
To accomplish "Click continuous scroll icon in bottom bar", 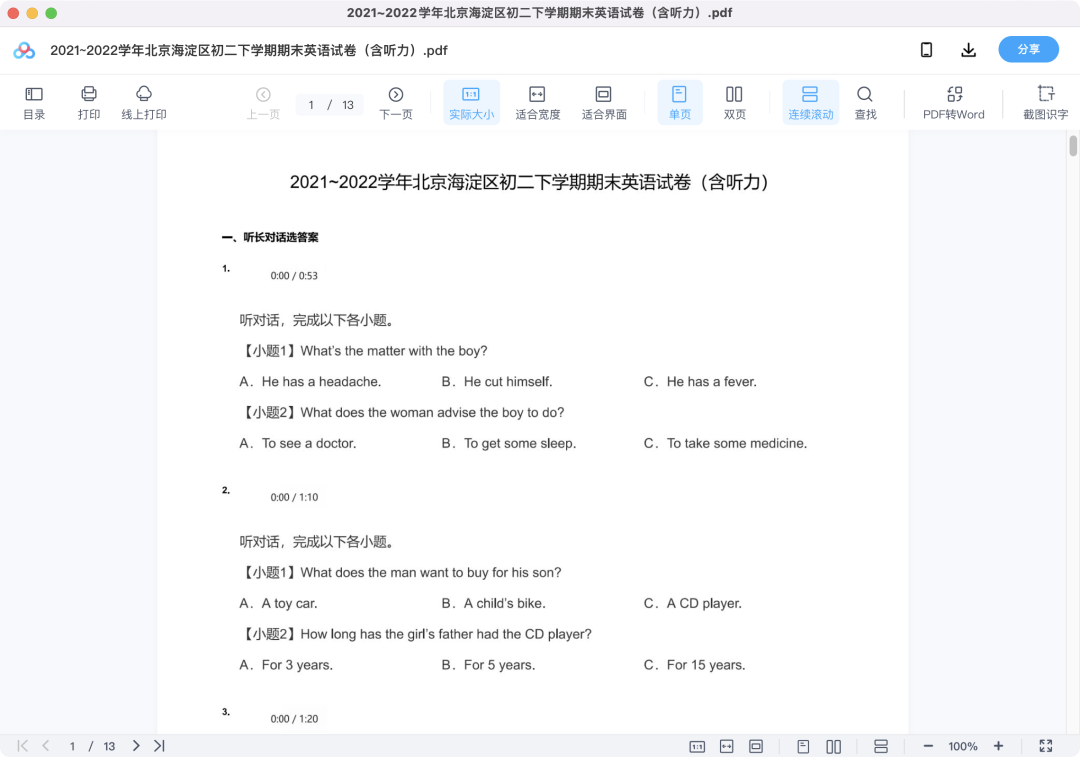I will tap(881, 747).
